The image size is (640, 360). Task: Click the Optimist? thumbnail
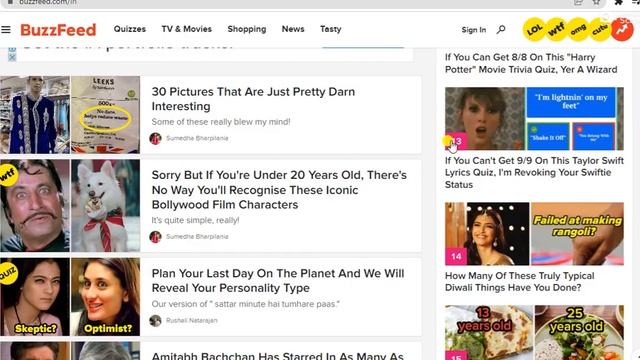[106, 297]
